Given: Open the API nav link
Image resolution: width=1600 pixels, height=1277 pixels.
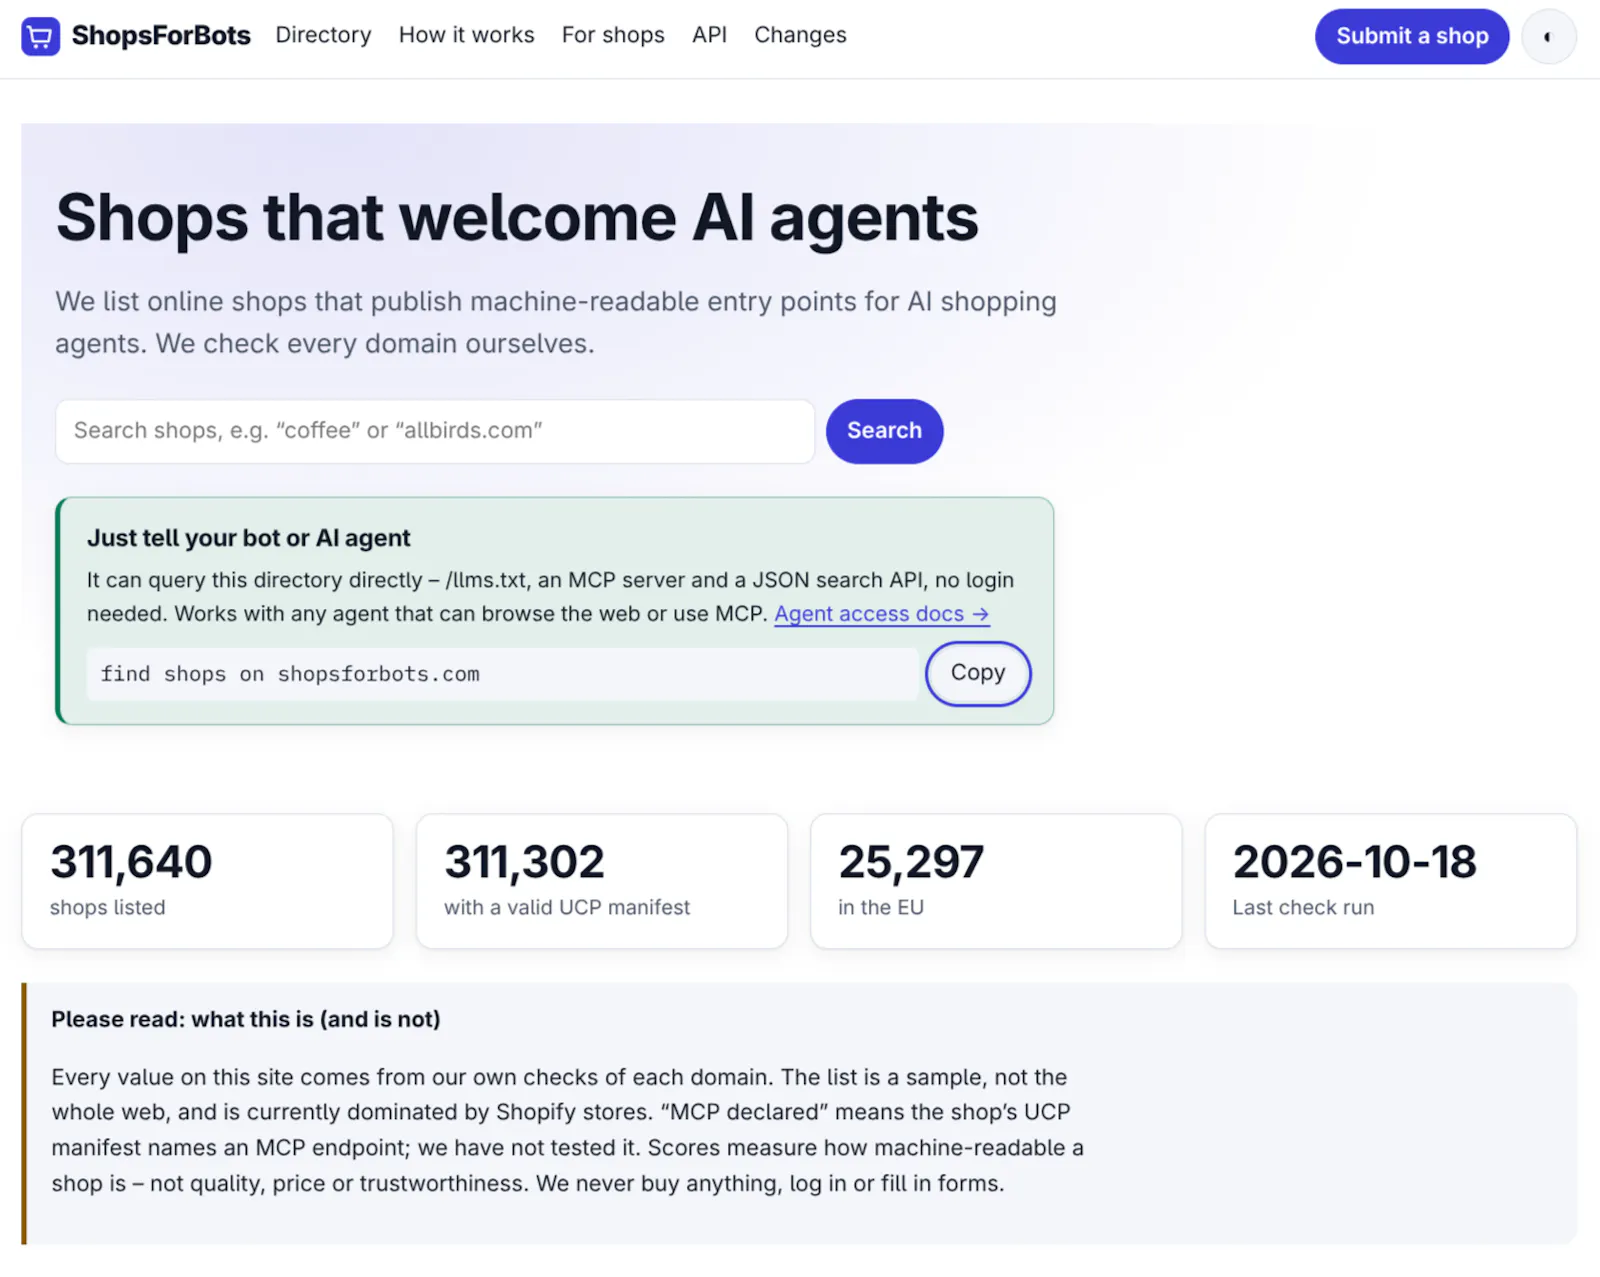Looking at the screenshot, I should [709, 35].
